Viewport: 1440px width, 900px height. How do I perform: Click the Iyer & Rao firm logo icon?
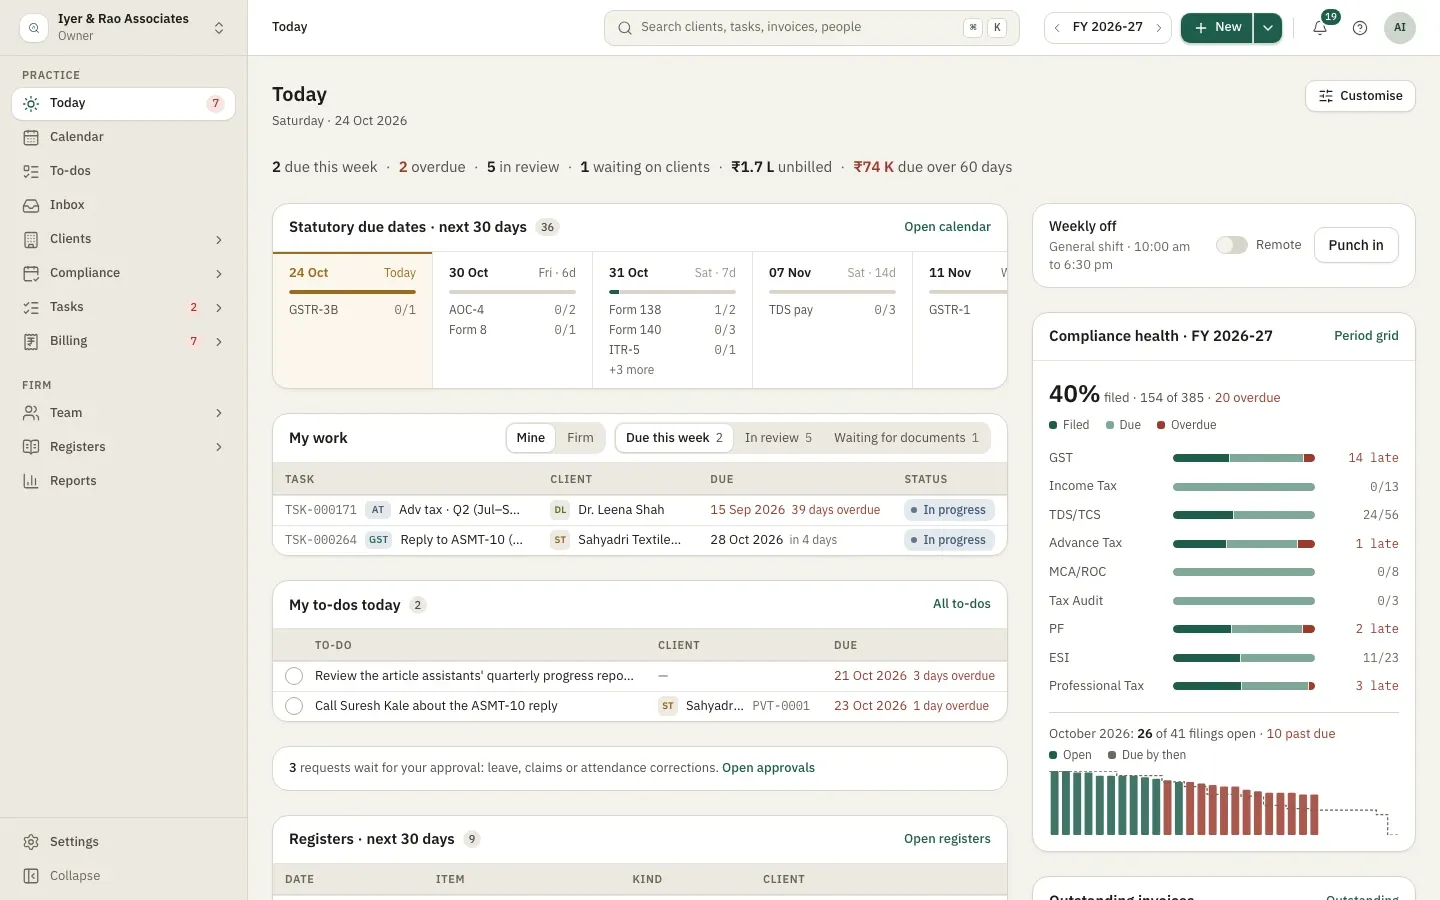(34, 28)
